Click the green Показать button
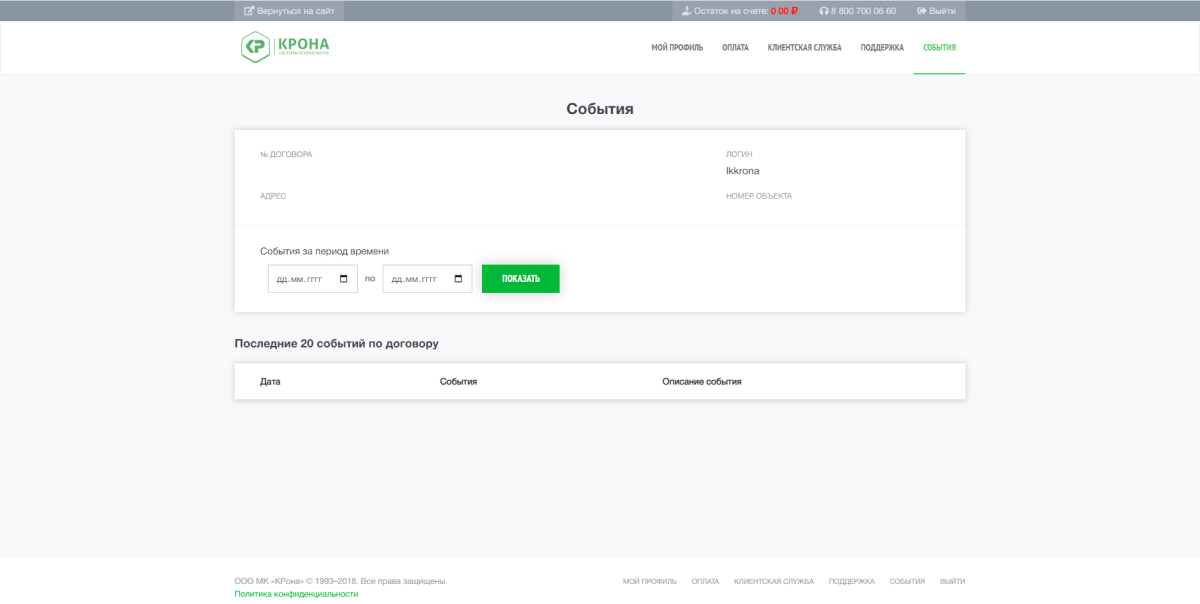Screen dimensions: 1200x604 tap(521, 279)
